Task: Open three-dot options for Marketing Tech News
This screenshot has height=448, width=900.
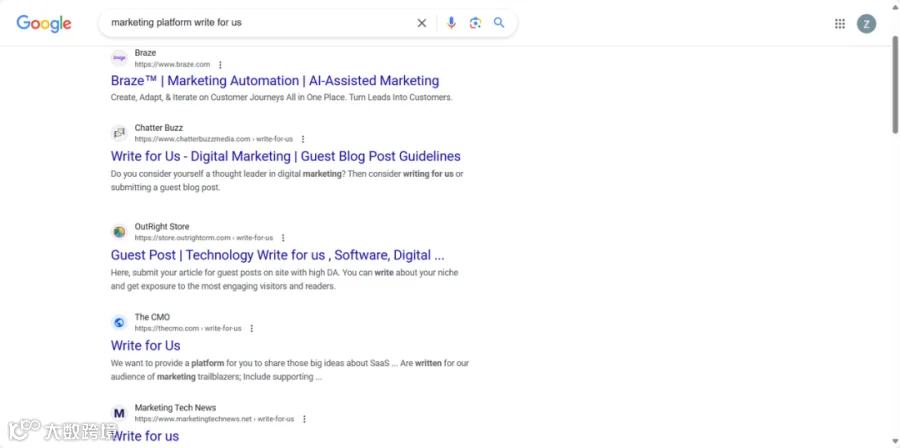Action: pyautogui.click(x=304, y=419)
